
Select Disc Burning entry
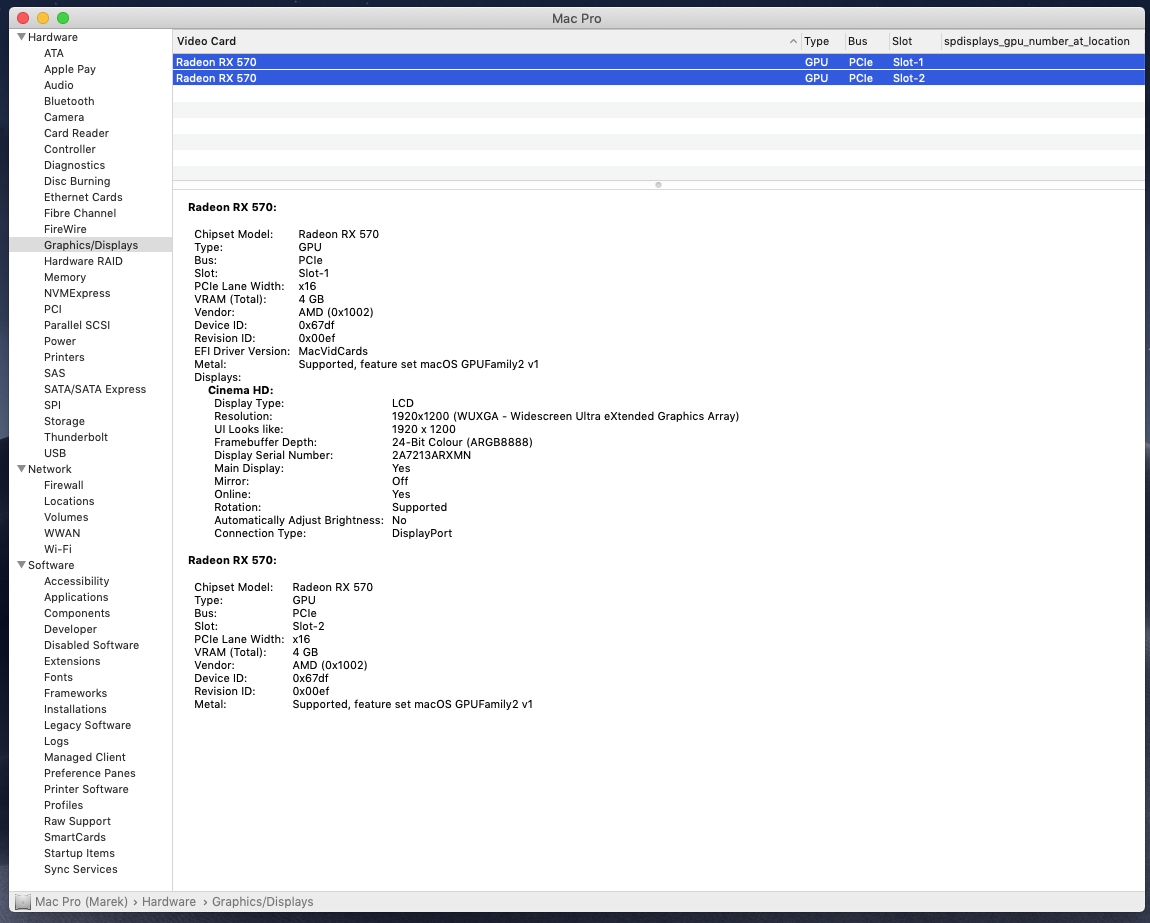[77, 181]
